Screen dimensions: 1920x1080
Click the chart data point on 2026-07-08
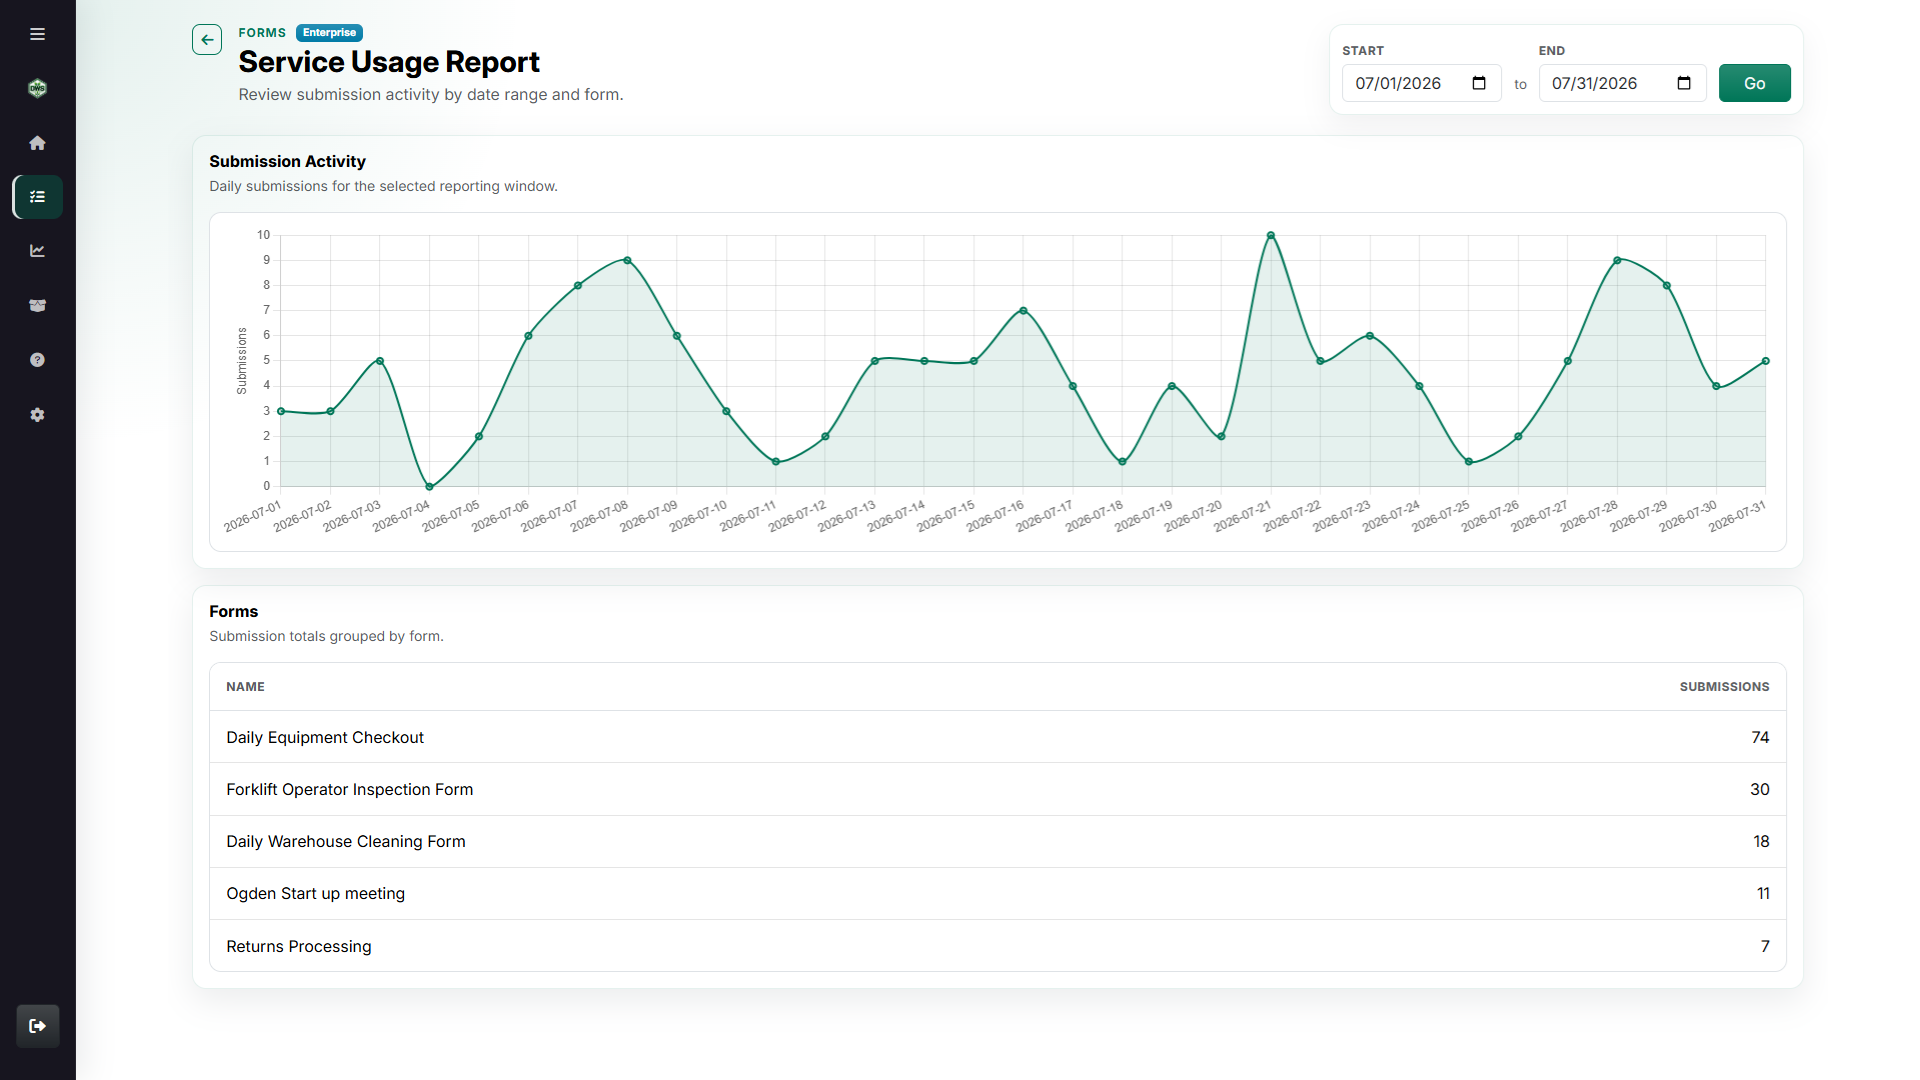pyautogui.click(x=627, y=260)
